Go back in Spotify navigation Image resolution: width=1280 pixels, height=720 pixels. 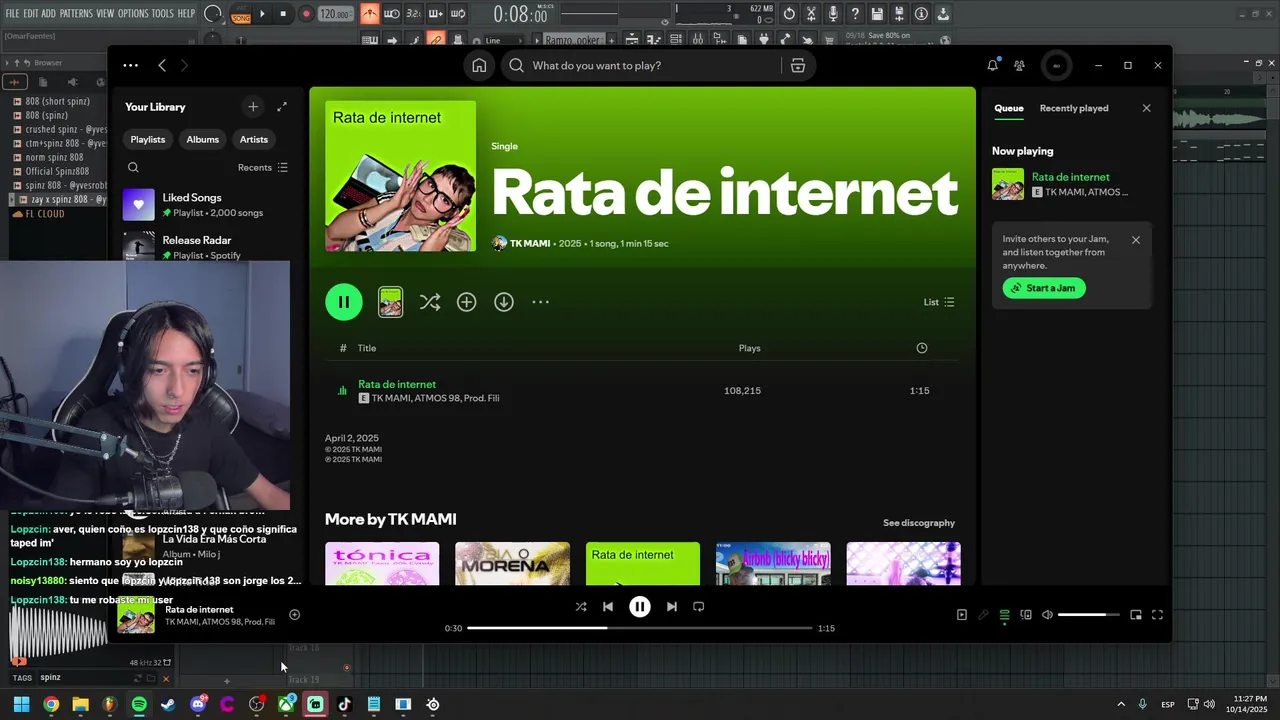pyautogui.click(x=162, y=65)
